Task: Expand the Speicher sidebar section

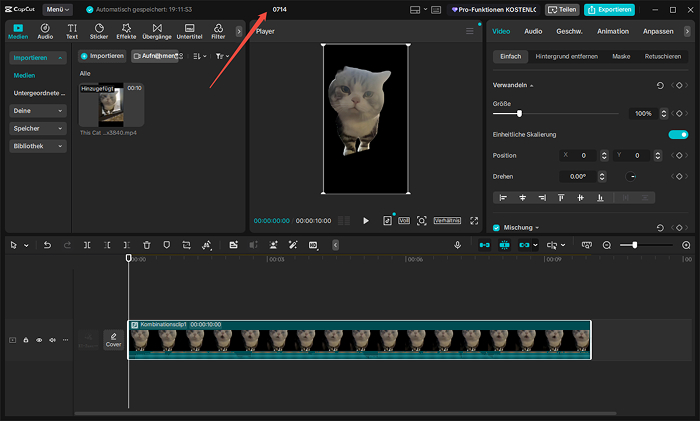Action: point(38,129)
